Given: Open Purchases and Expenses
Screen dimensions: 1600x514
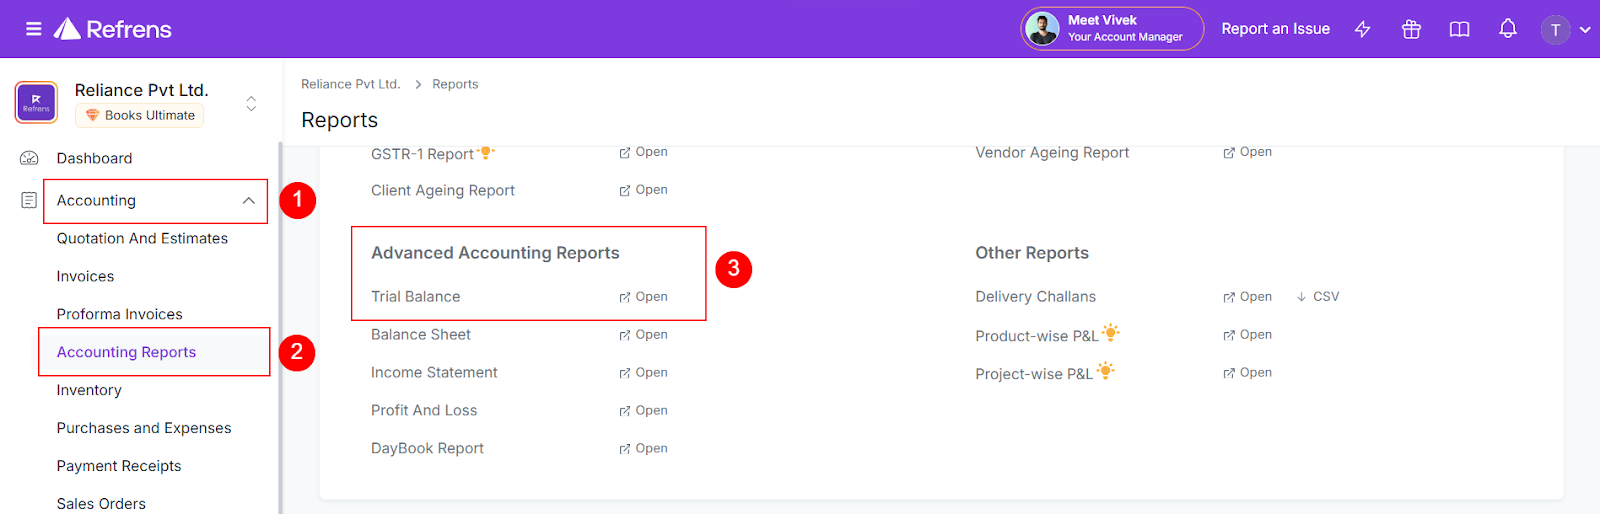Looking at the screenshot, I should pos(144,428).
